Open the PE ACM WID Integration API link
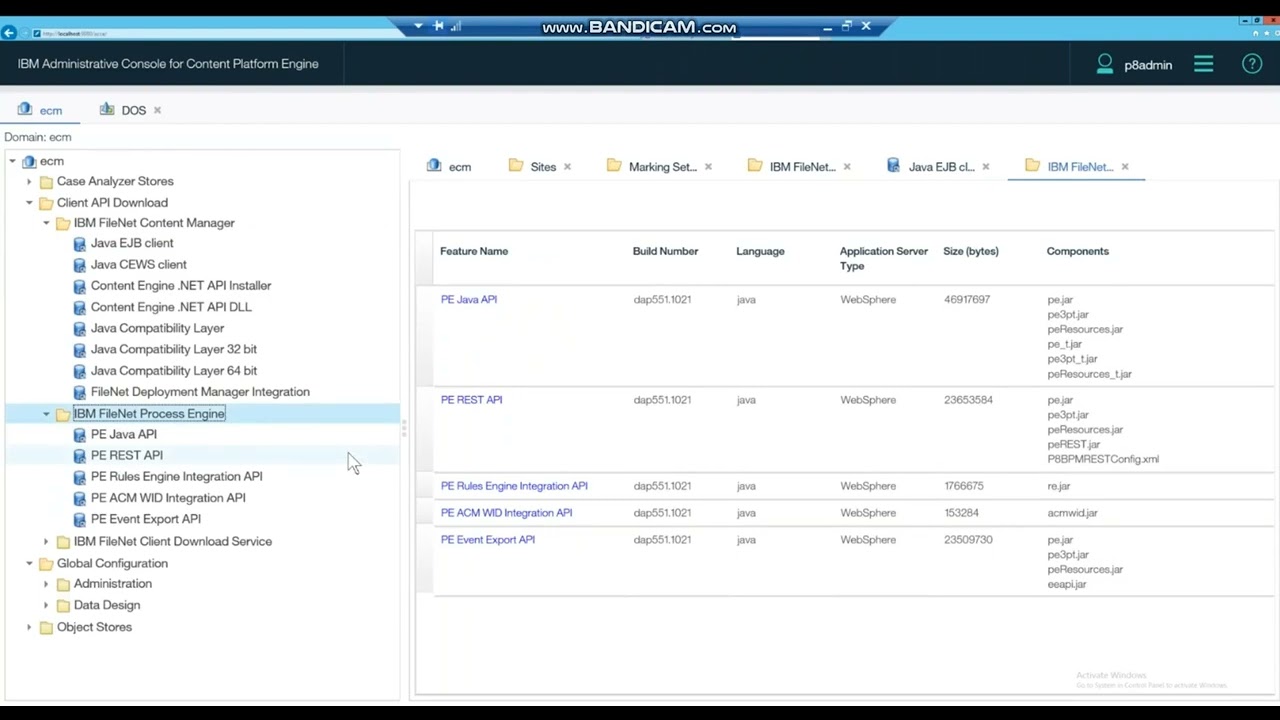1280x720 pixels. point(506,513)
